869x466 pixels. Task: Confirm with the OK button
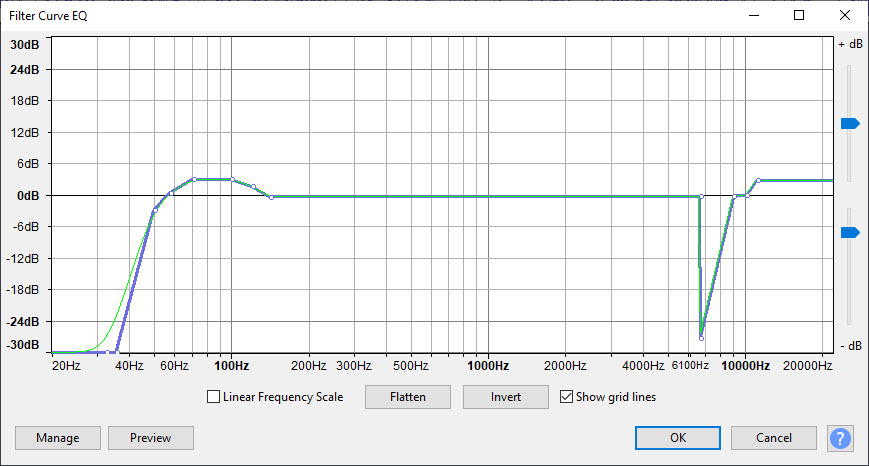(x=678, y=438)
